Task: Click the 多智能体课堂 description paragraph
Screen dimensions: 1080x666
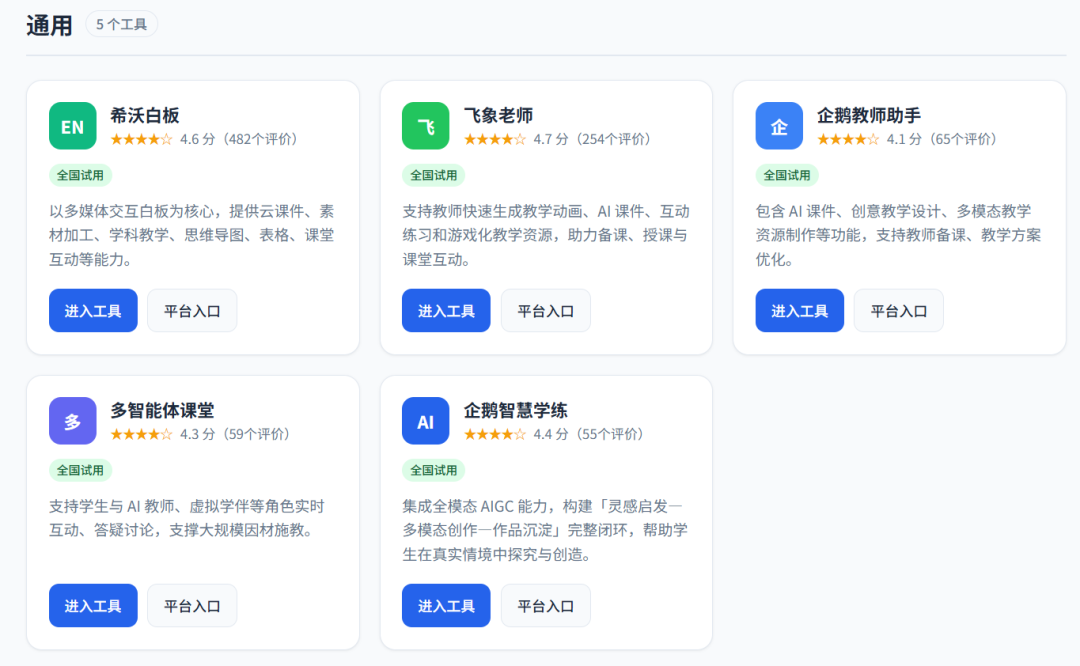Action: [187, 519]
